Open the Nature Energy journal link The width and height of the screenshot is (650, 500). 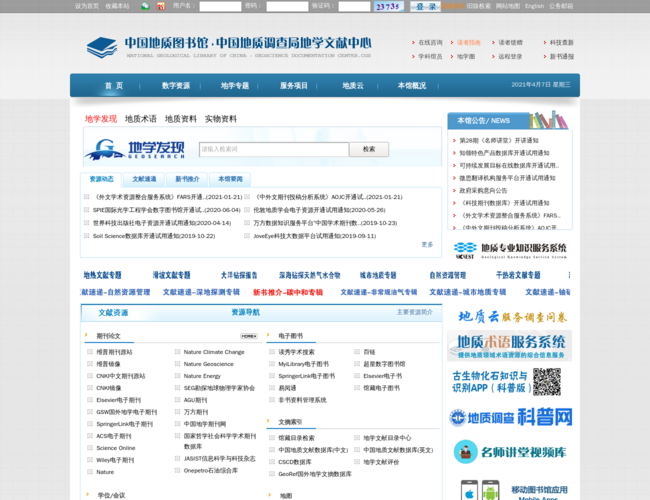click(202, 376)
